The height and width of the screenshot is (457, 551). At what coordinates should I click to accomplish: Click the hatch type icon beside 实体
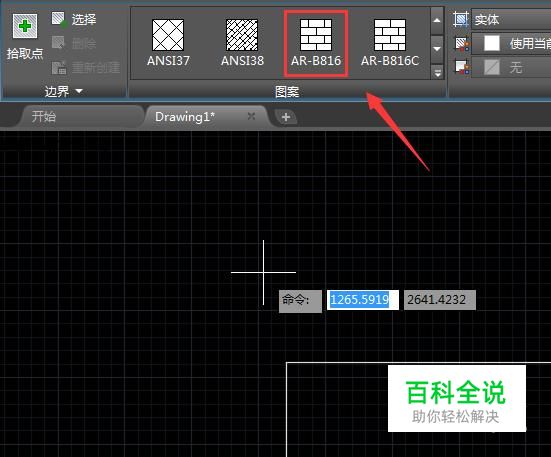[x=461, y=19]
